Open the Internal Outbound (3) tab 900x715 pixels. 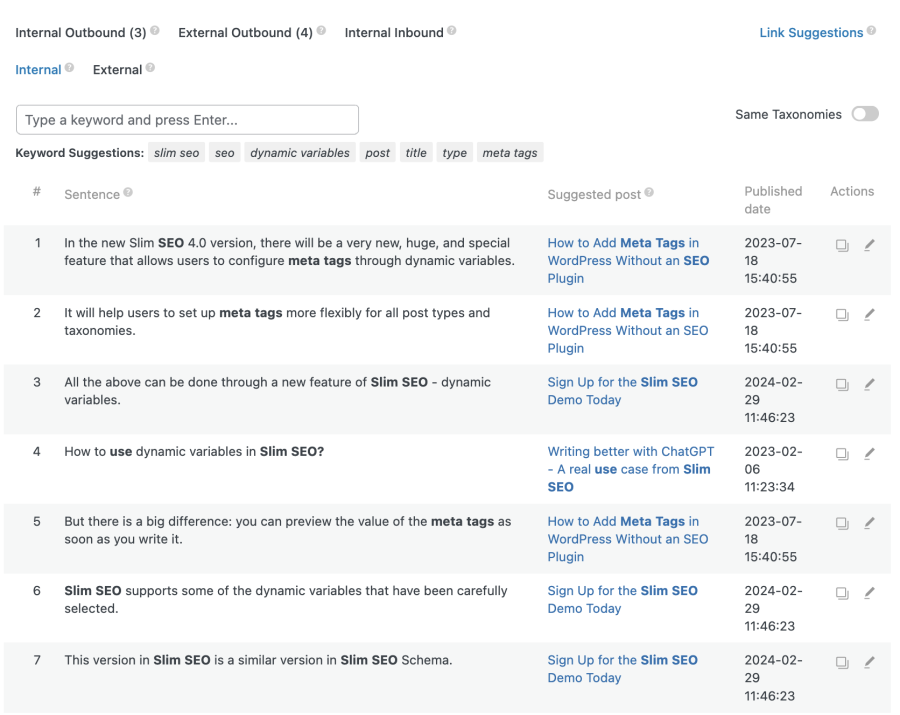coord(81,33)
